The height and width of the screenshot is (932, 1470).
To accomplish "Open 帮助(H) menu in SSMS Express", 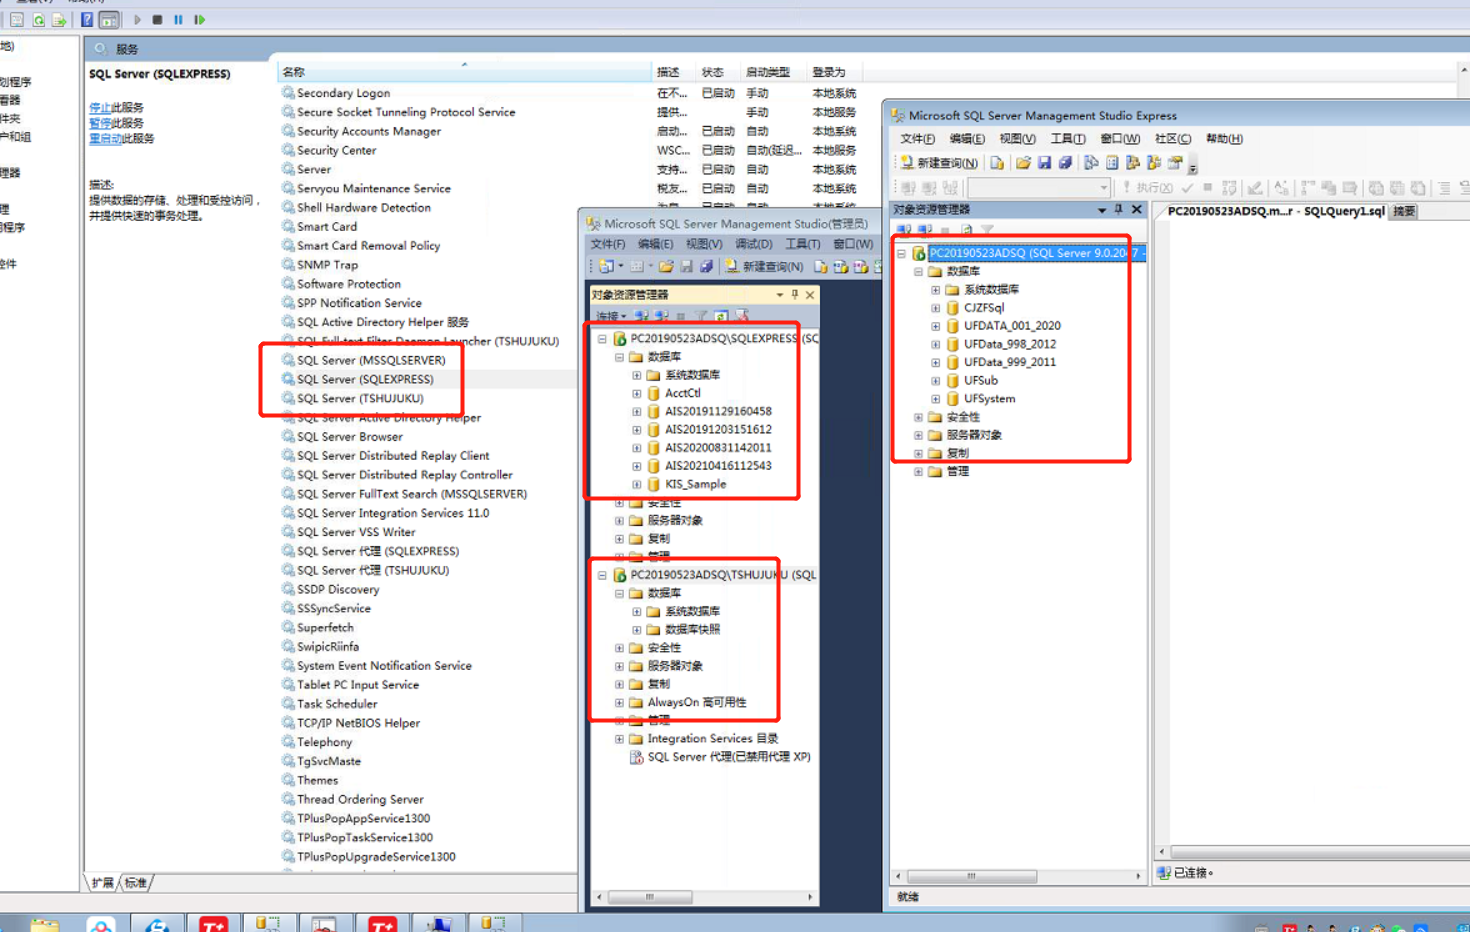I will [x=1224, y=139].
